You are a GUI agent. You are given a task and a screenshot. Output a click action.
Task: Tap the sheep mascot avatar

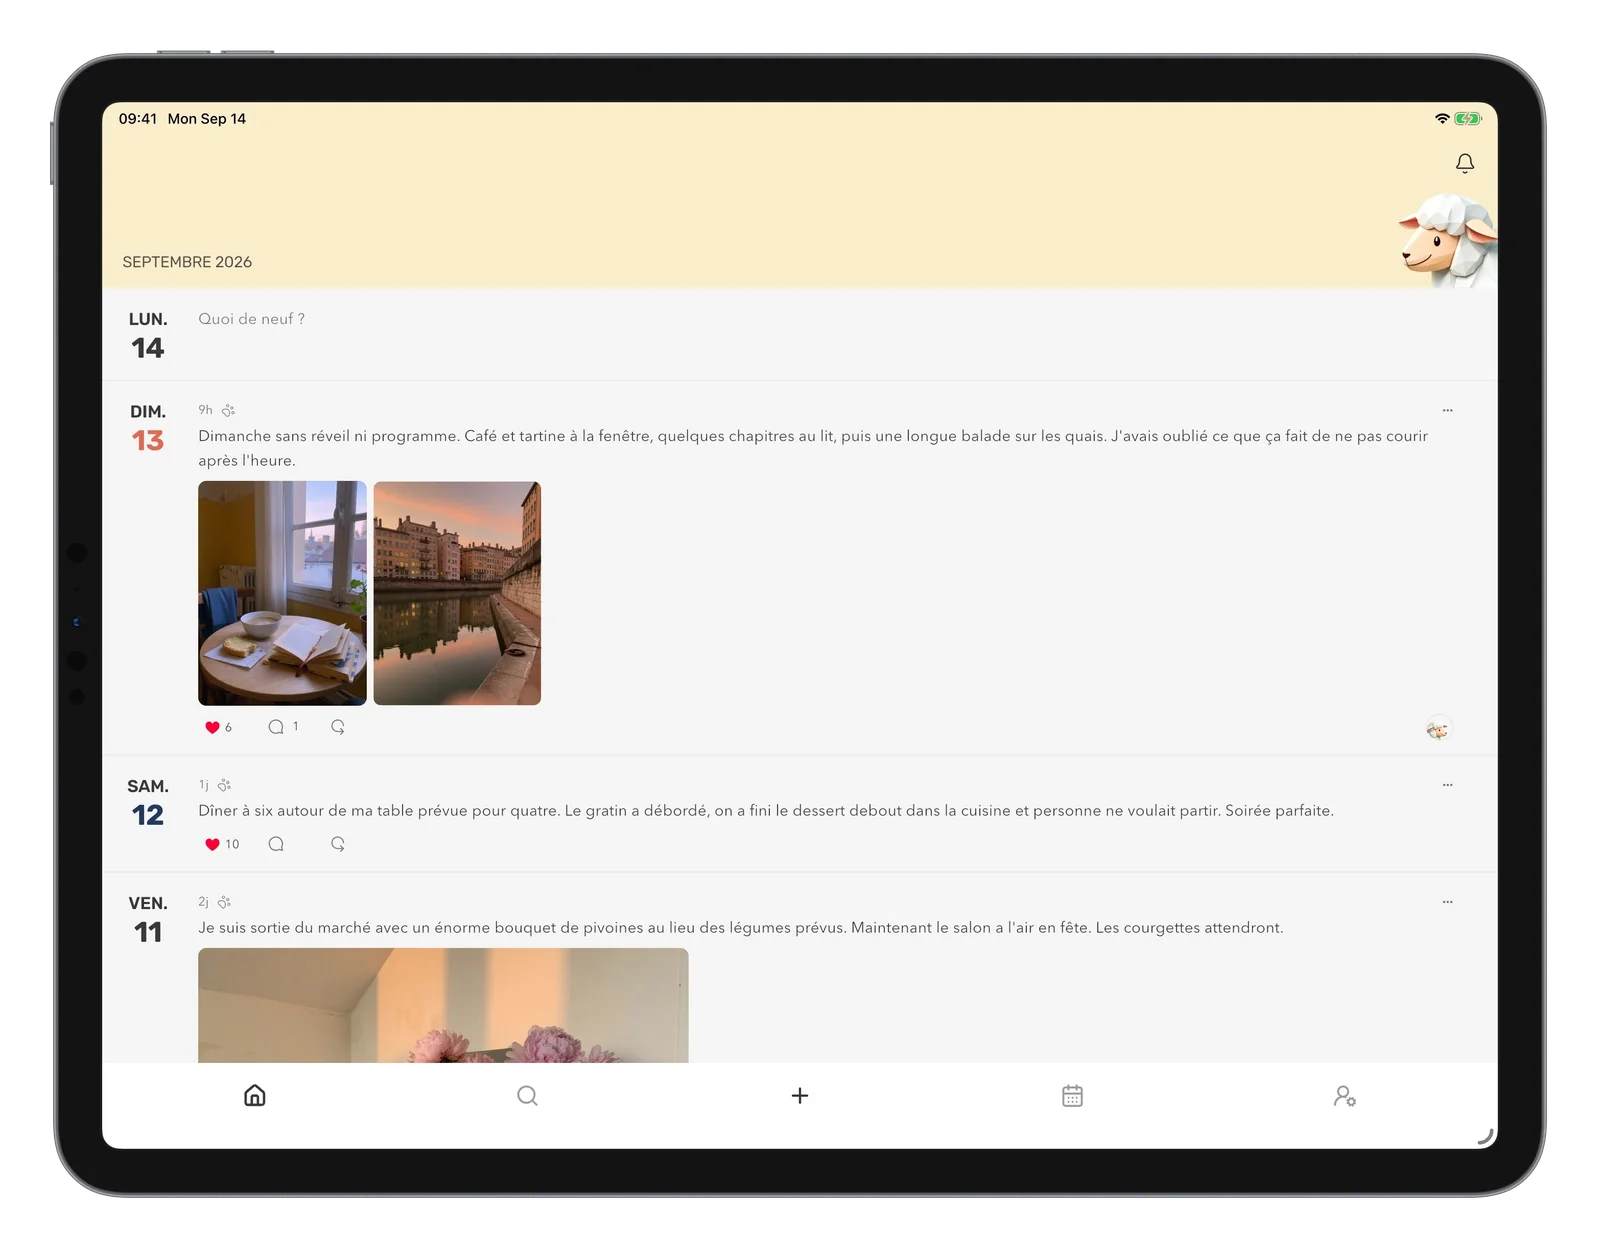click(x=1447, y=241)
